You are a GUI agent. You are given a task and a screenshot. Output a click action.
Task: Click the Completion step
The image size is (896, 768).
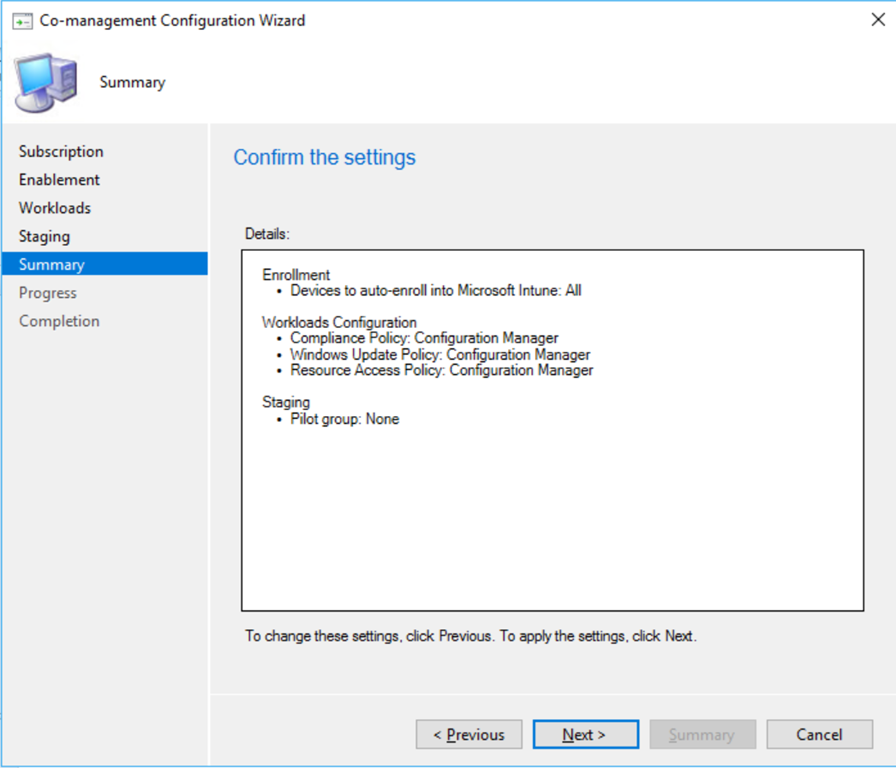(x=59, y=321)
